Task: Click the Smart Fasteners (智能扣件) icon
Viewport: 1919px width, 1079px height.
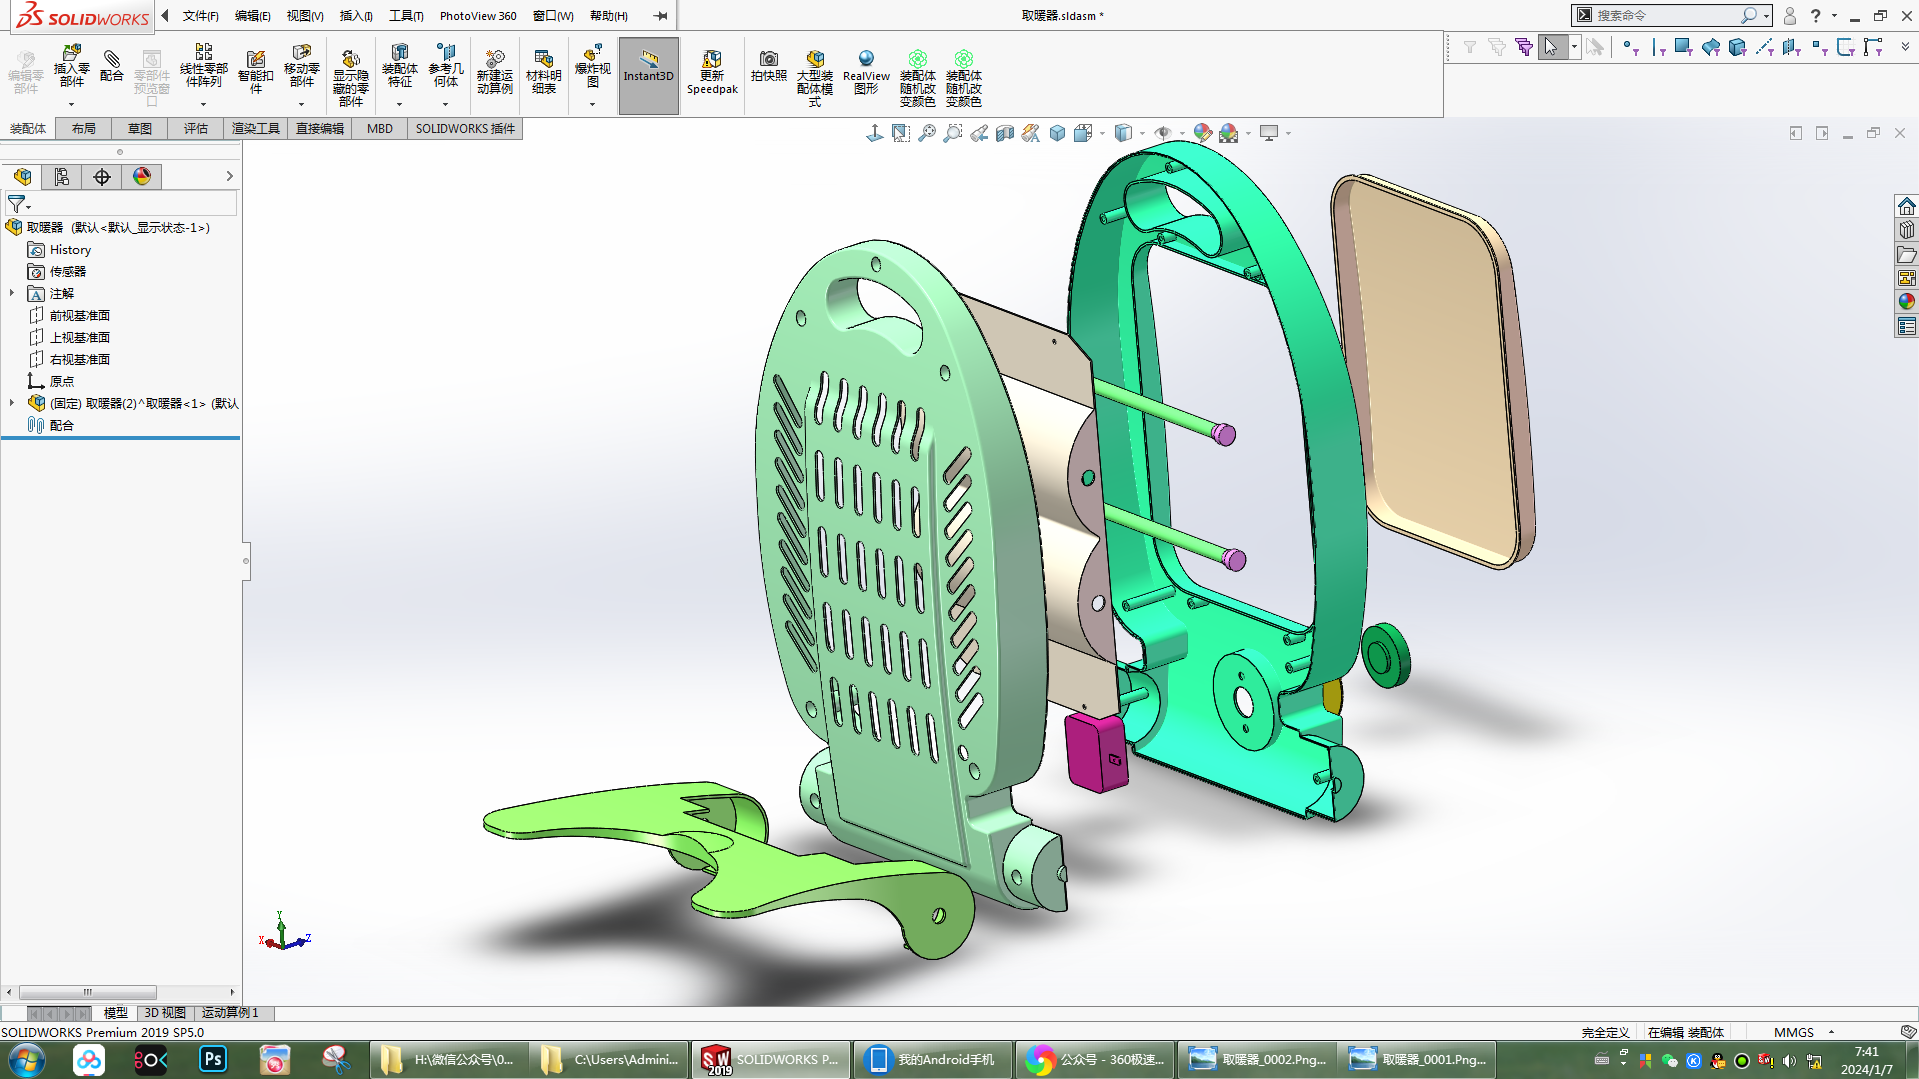Action: point(256,72)
